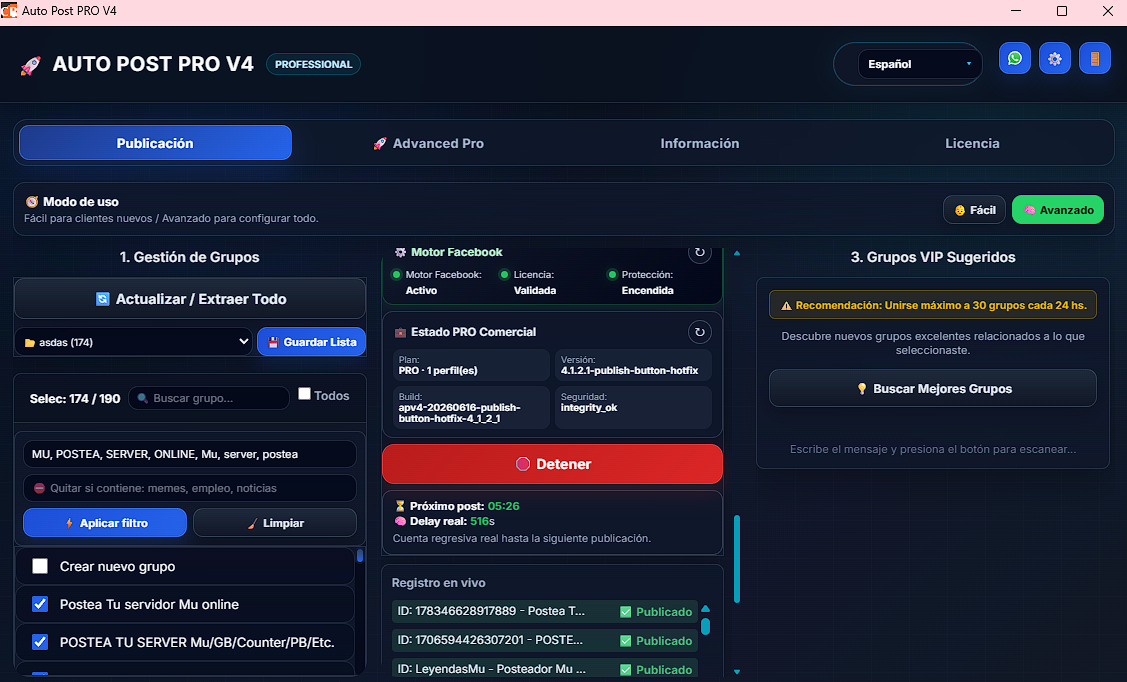Click the Guardar Lista button
This screenshot has width=1127, height=682.
[x=311, y=342]
